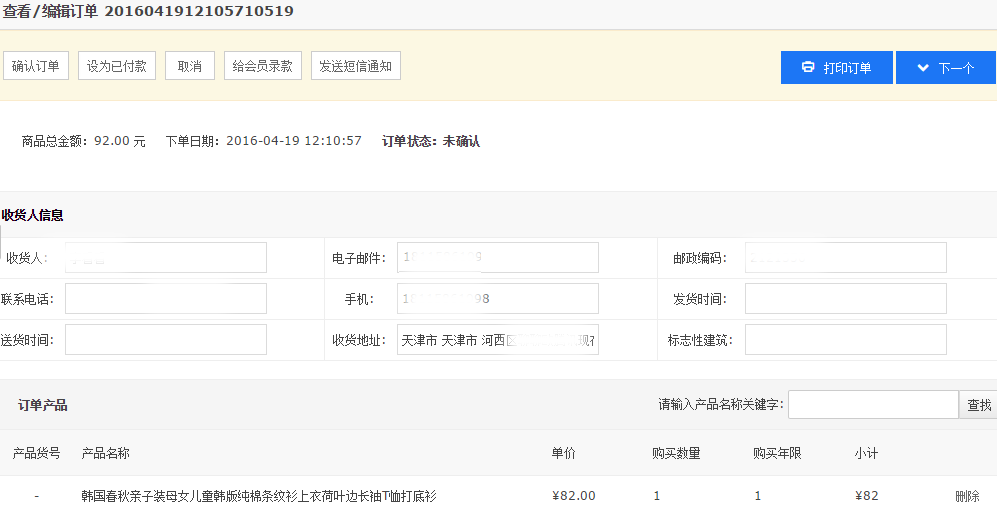Click the 发货时间 input field
This screenshot has height=509, width=997.
click(x=845, y=299)
